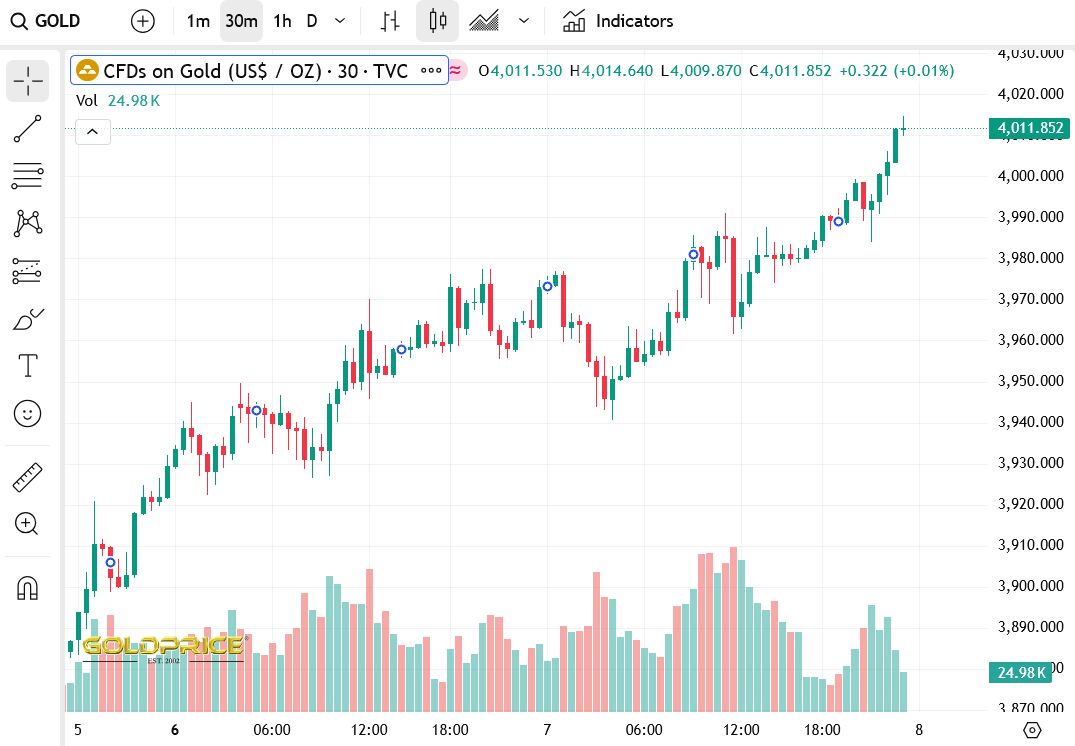1075x746 pixels.
Task: Open chart style dropdown next to area icon
Action: point(524,21)
